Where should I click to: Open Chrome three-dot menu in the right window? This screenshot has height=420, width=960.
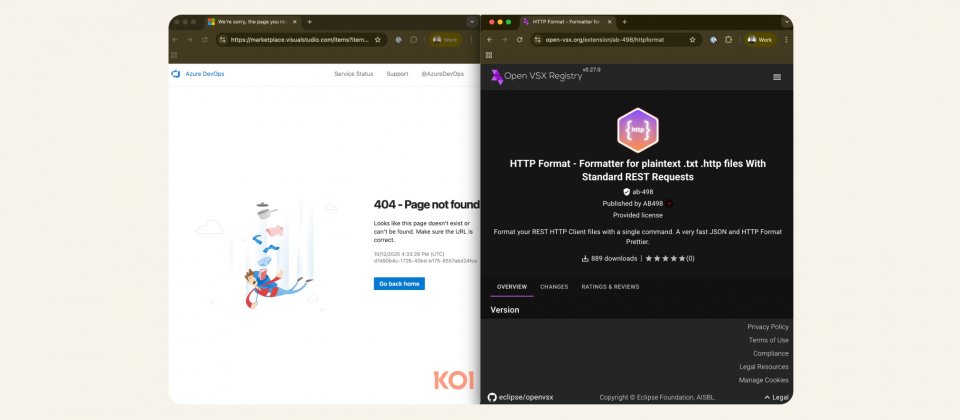coord(787,40)
